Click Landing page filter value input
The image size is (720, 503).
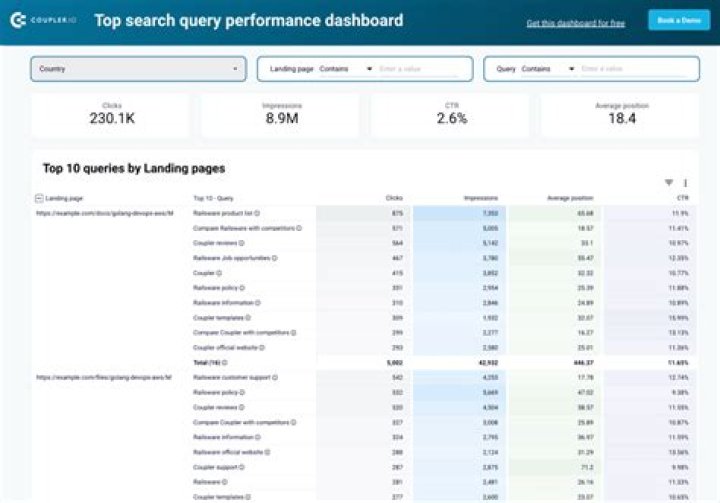[x=420, y=69]
